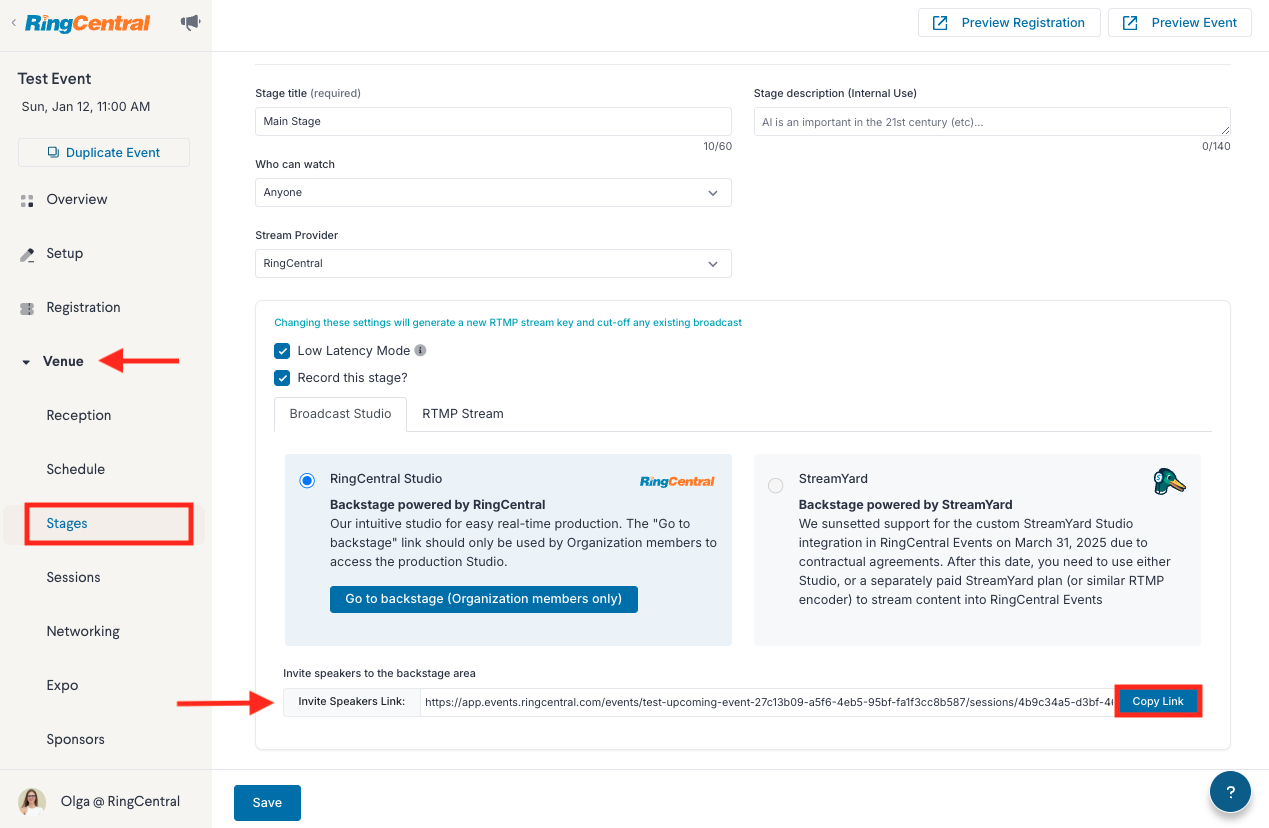Click the Invite Speakers Link URL field

(767, 702)
